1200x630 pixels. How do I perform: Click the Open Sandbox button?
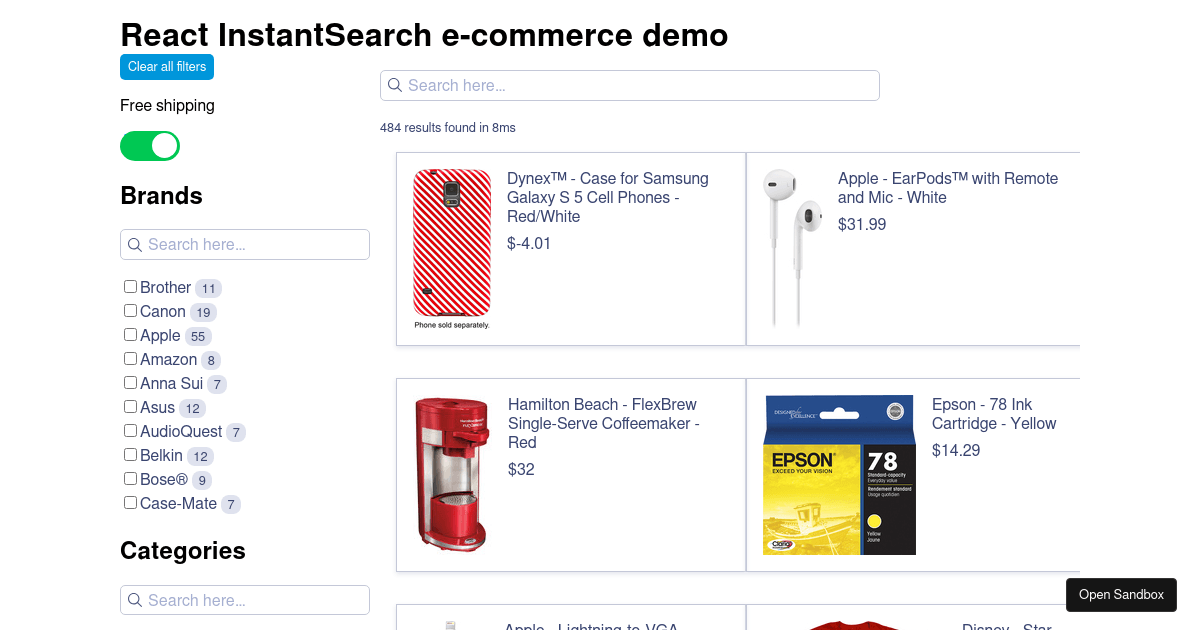[x=1121, y=595]
